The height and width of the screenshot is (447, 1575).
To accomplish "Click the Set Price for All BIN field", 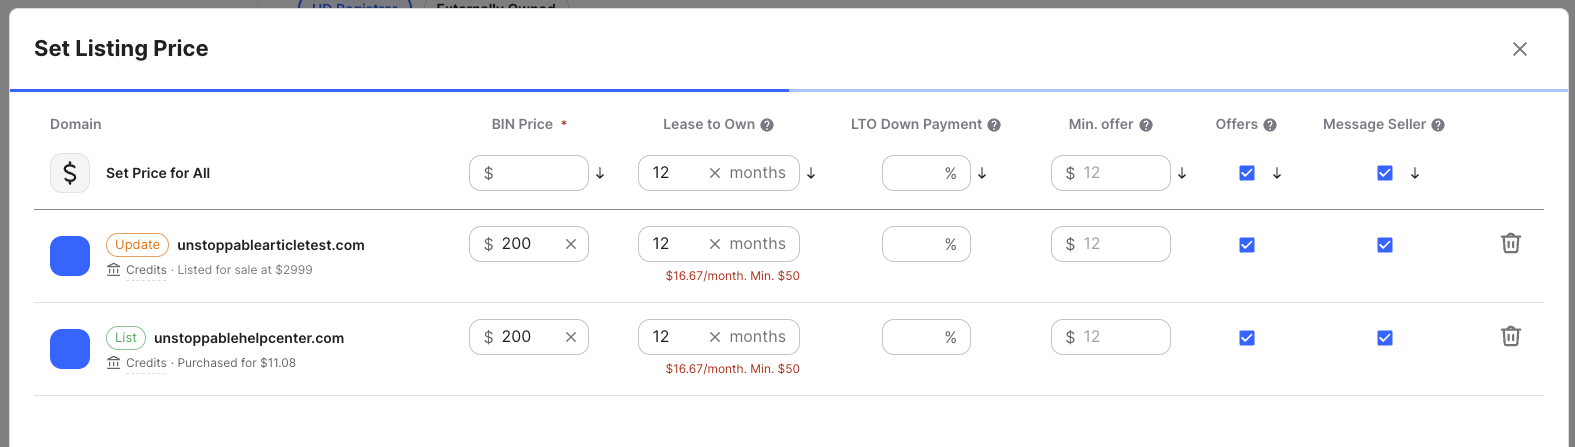I will coord(535,173).
